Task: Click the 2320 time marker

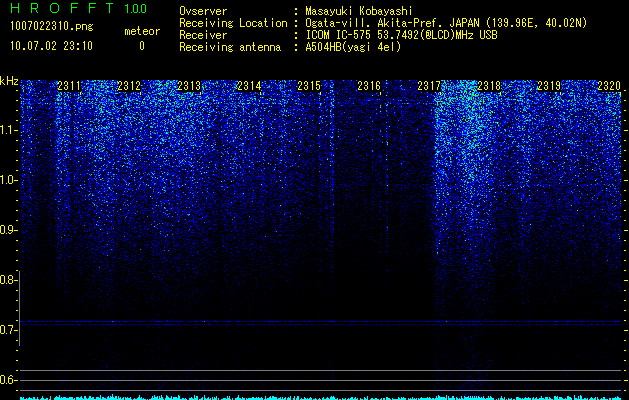Action: pyautogui.click(x=609, y=86)
